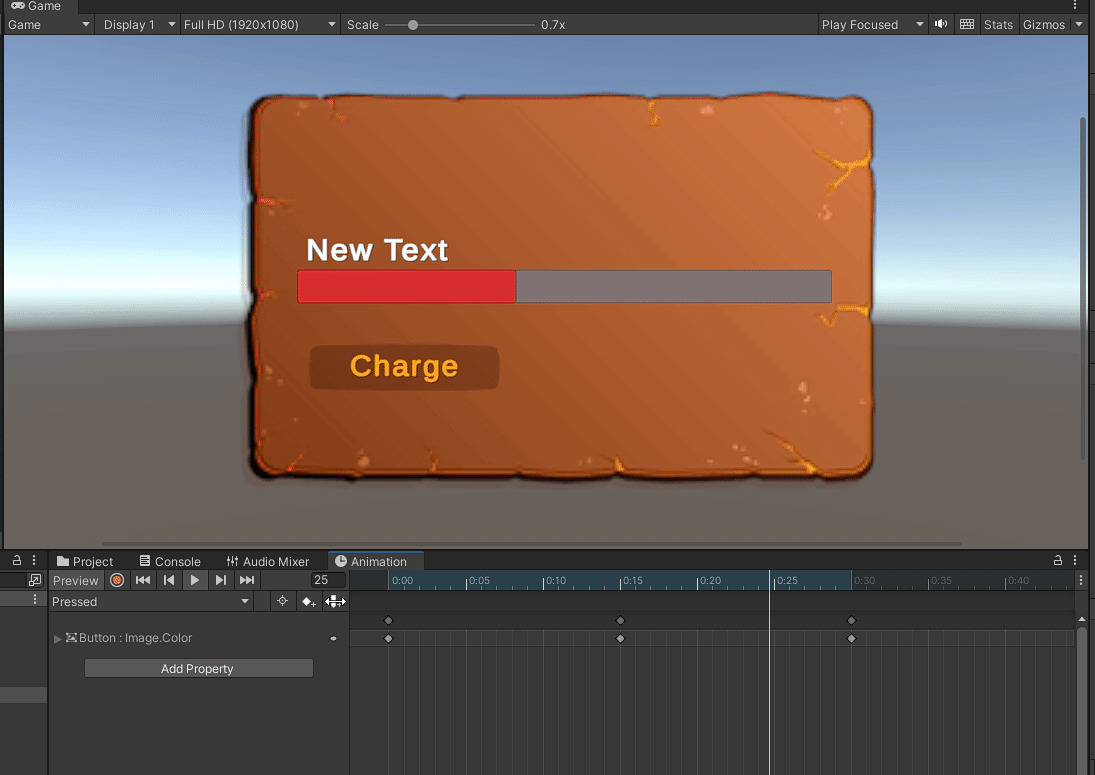Open left panel three-dot menu
The width and height of the screenshot is (1095, 775).
tap(34, 560)
